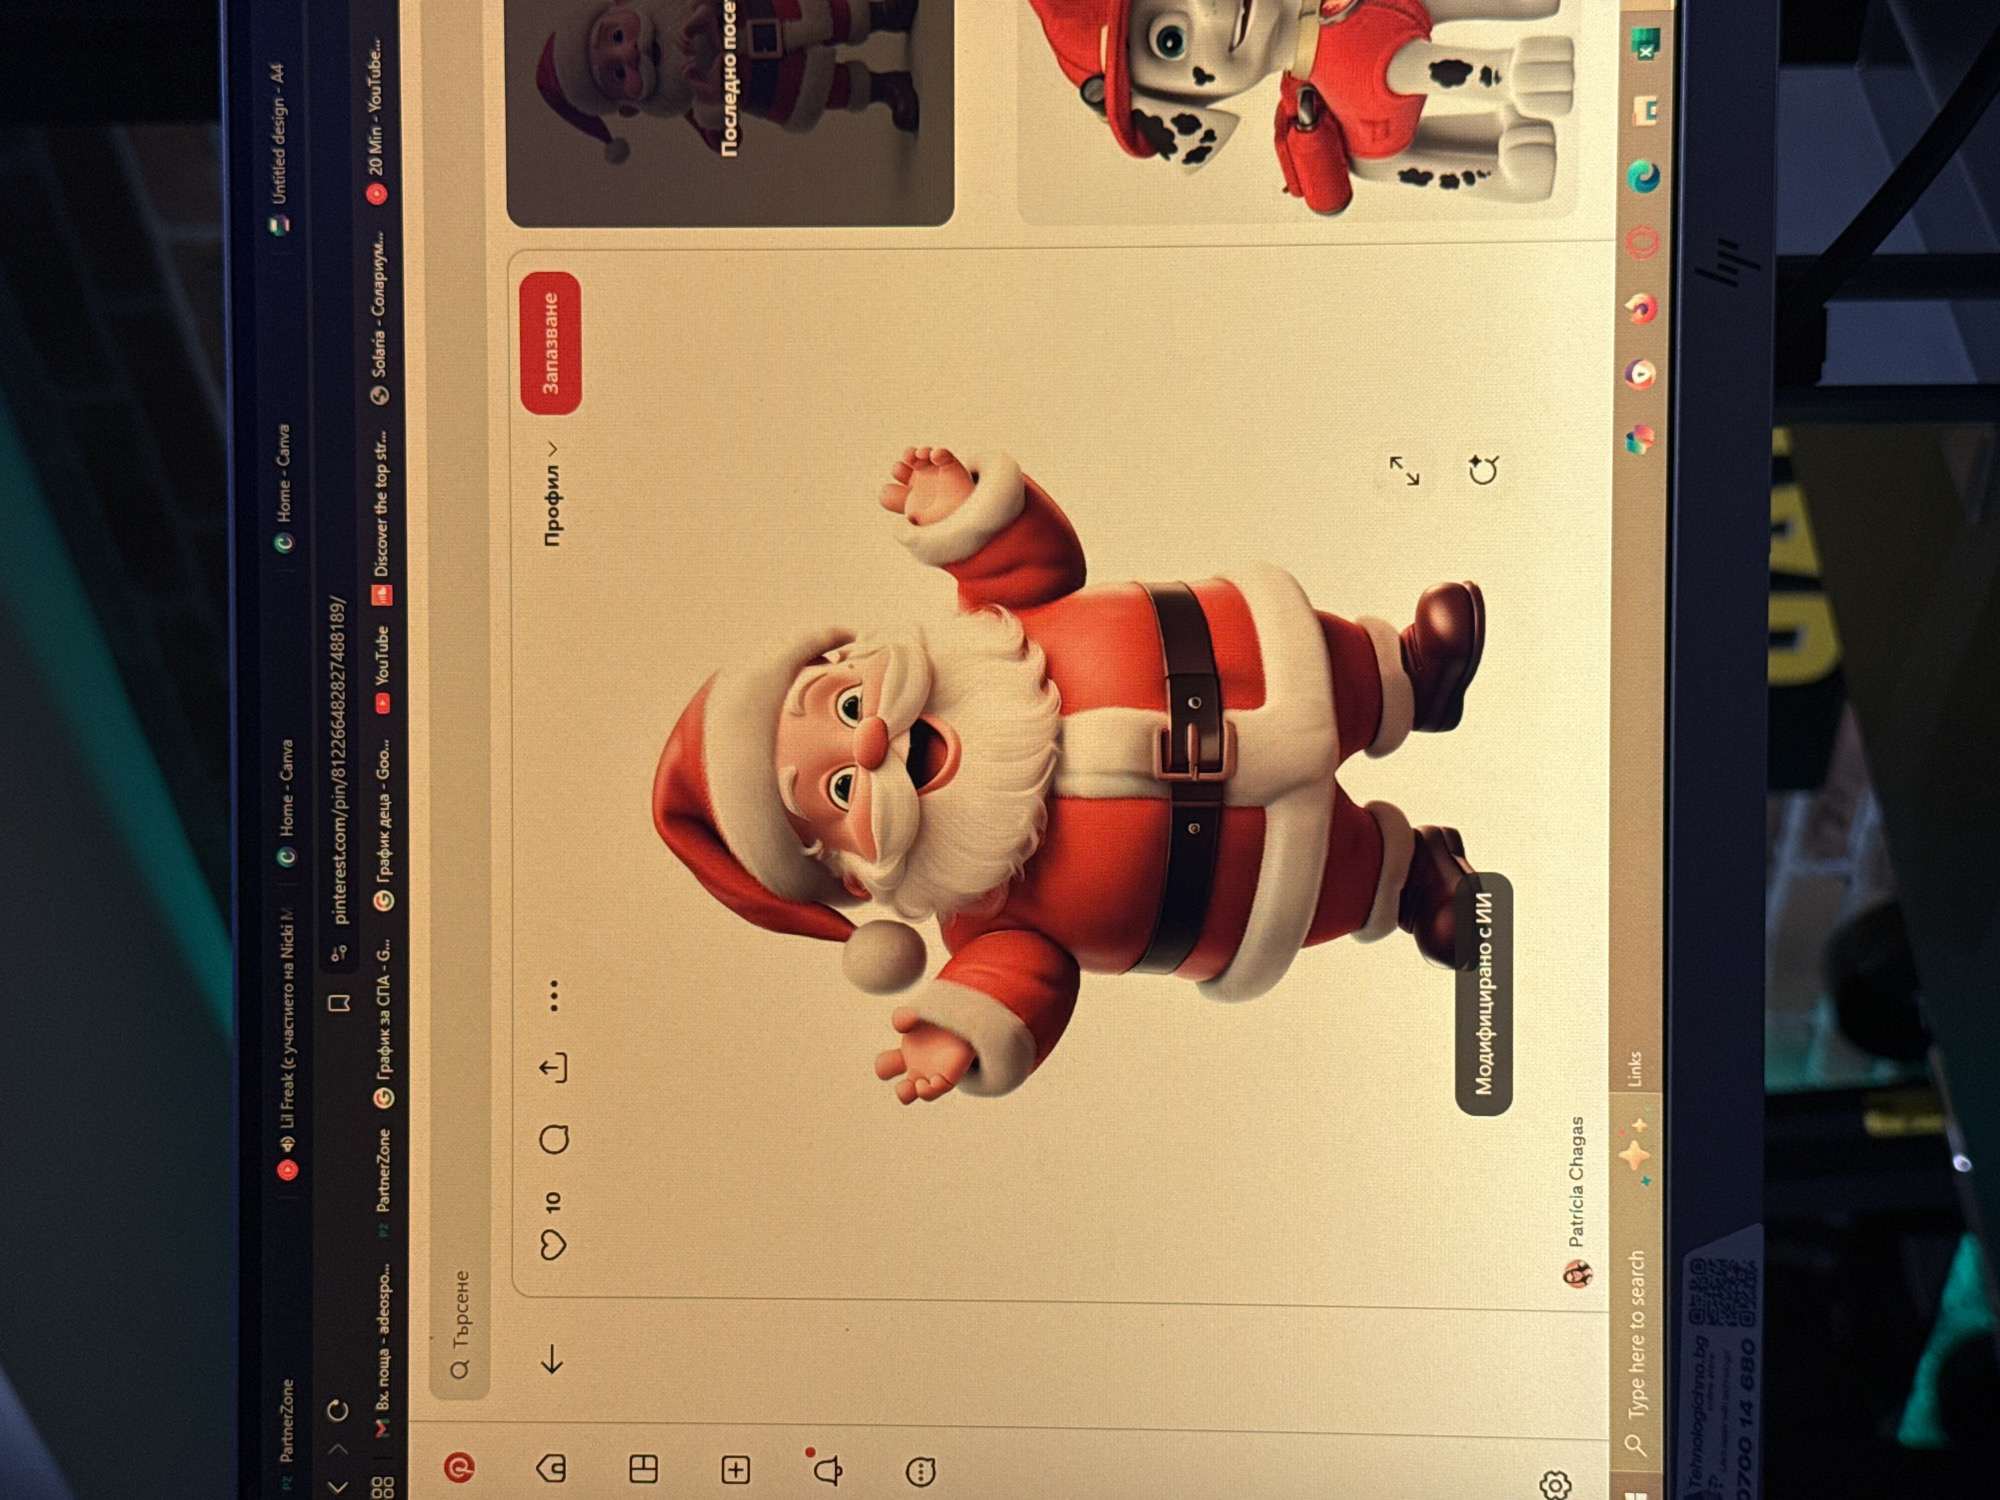
Task: Open the pin's three-dot more options
Action: (x=553, y=996)
